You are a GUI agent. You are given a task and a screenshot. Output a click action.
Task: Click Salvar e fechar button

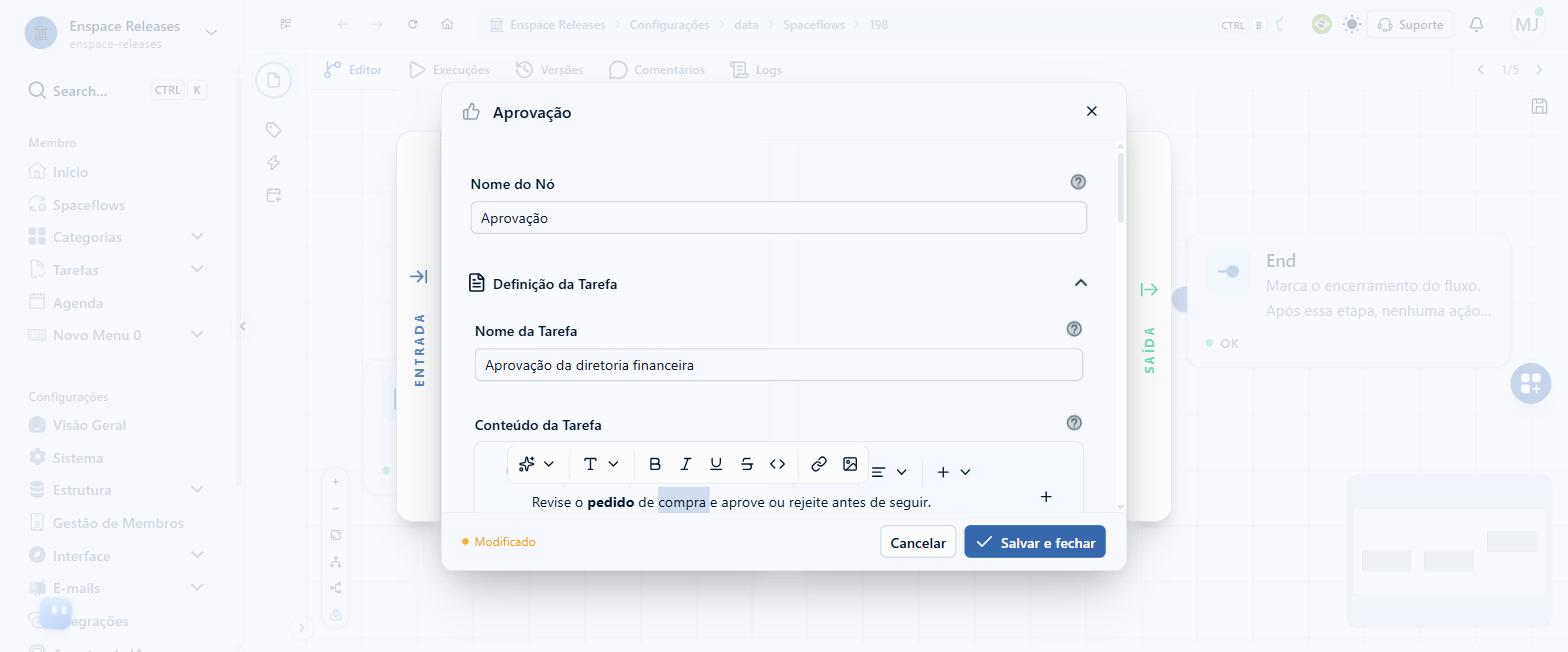click(1035, 542)
